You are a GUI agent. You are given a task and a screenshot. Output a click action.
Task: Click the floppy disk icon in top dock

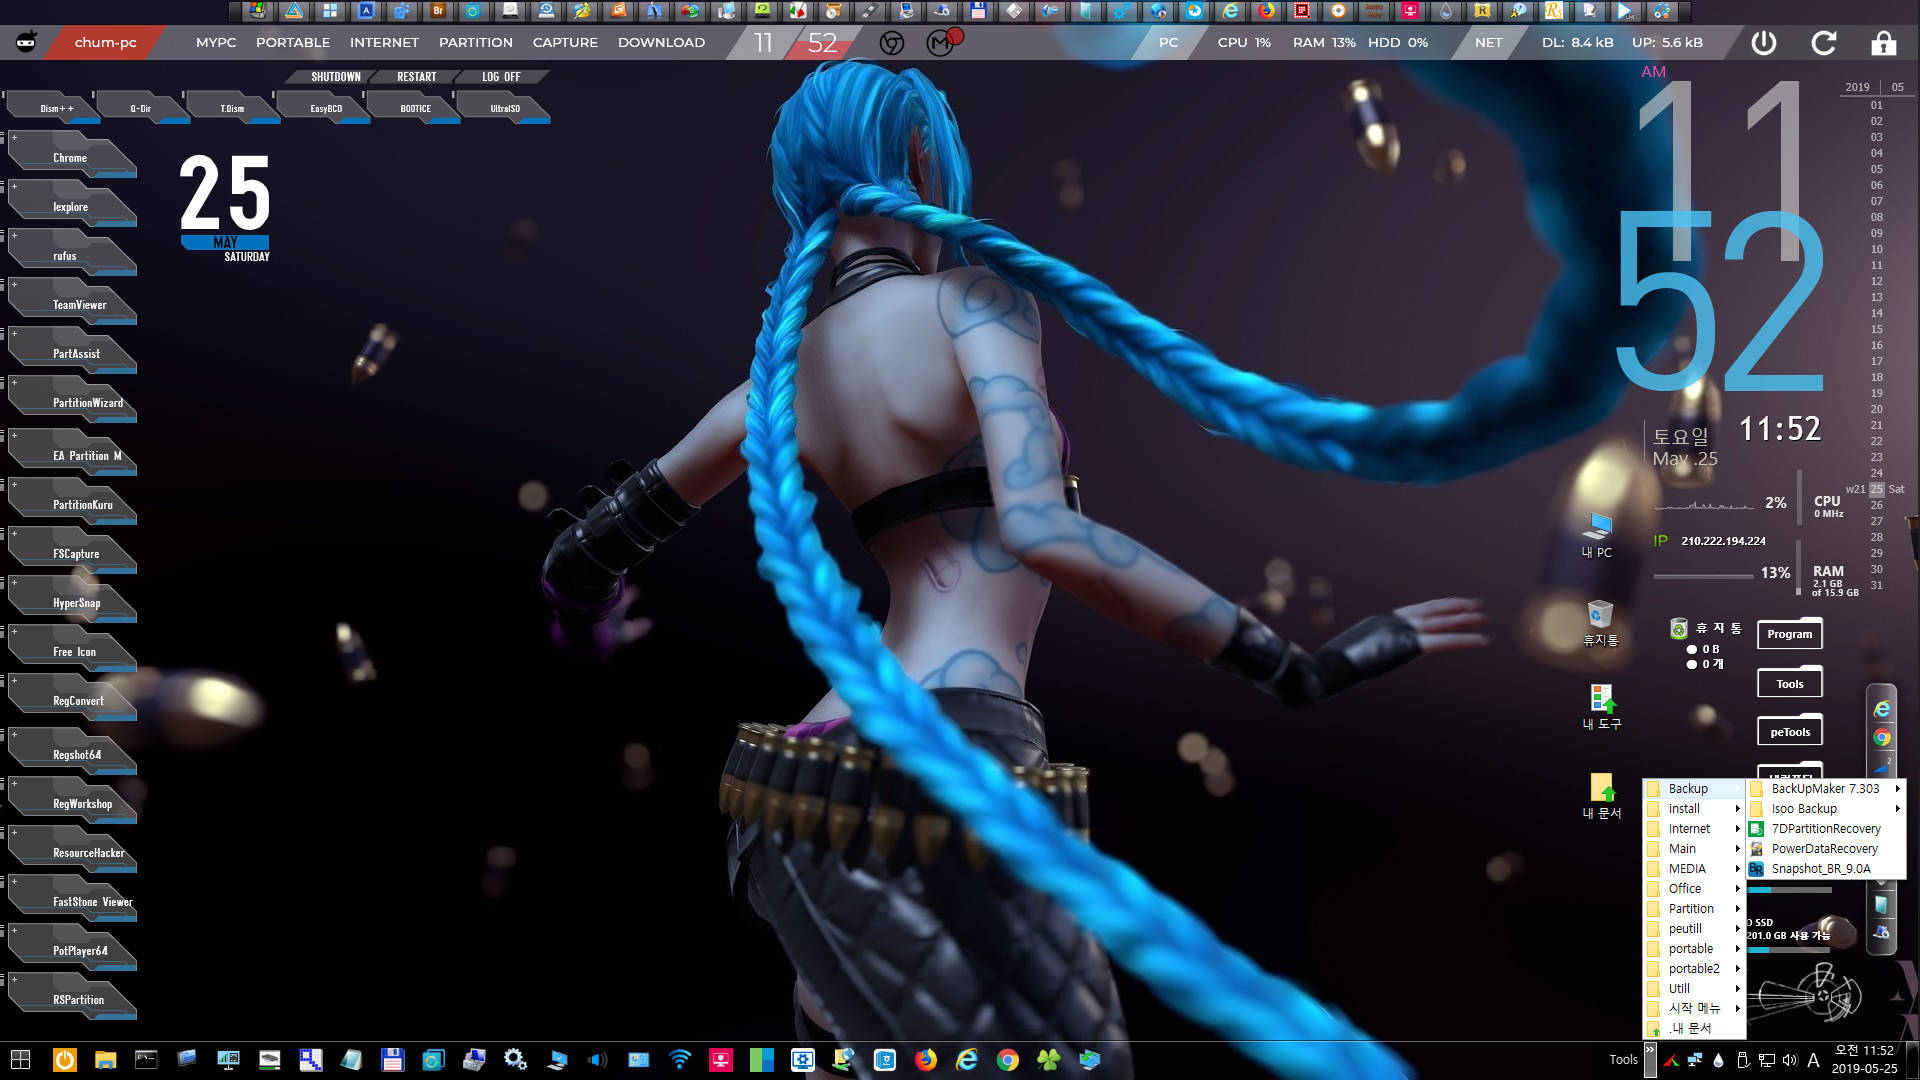click(978, 11)
